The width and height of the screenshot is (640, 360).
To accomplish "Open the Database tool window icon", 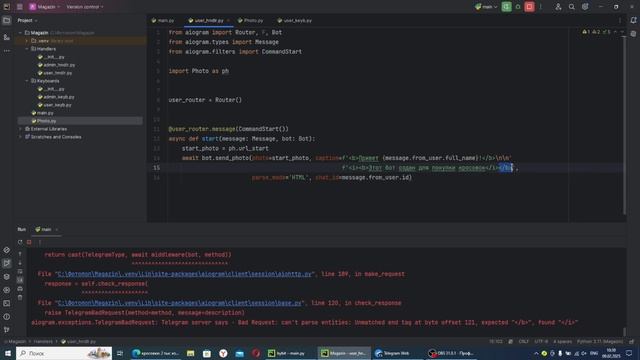I will click(x=633, y=34).
